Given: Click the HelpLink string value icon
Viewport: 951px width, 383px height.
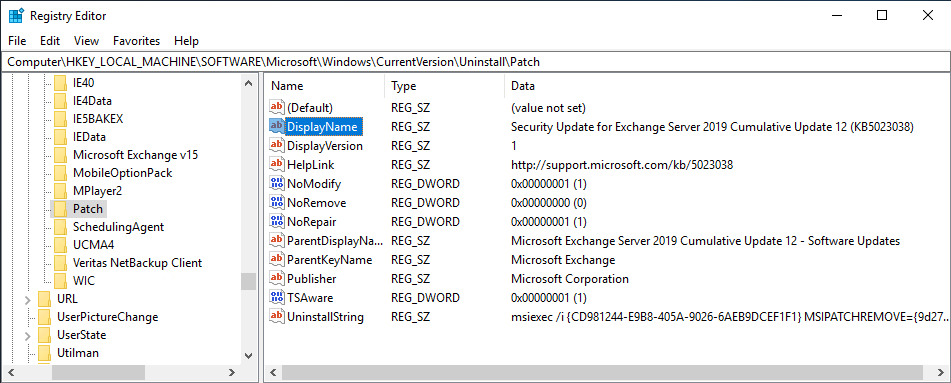Looking at the screenshot, I should [x=277, y=164].
